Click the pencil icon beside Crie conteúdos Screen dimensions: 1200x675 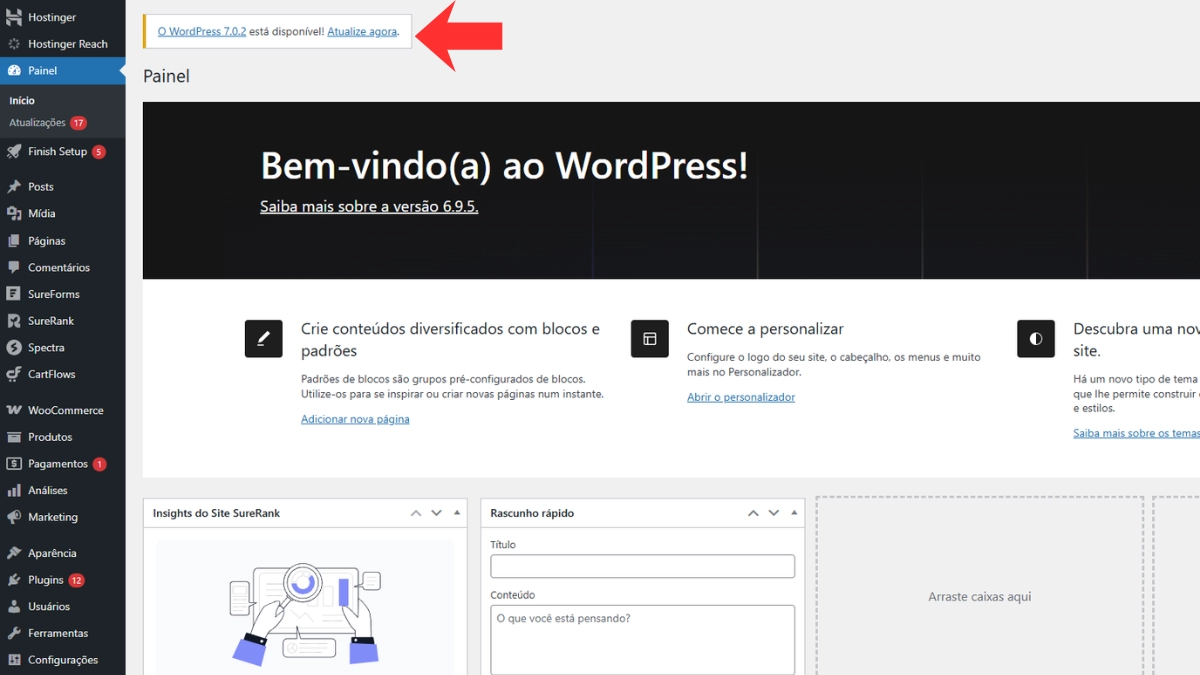pos(264,339)
